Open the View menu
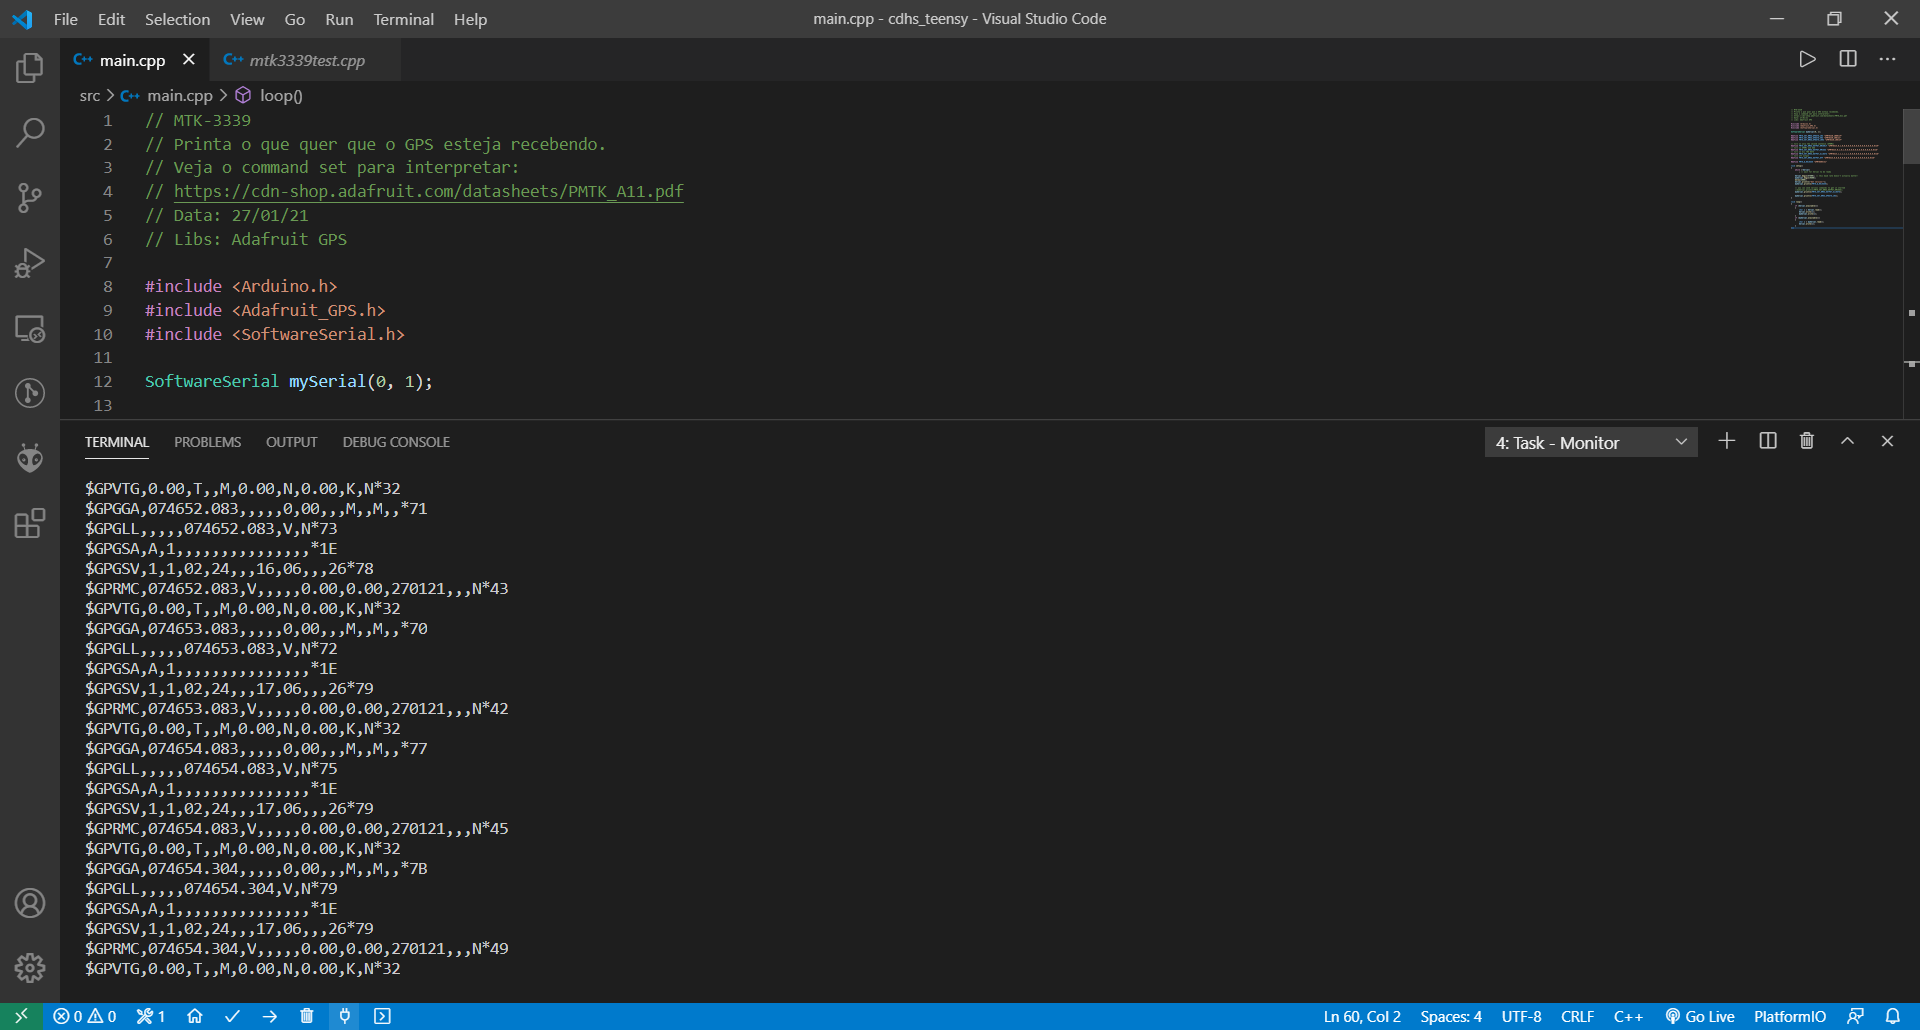1920x1030 pixels. click(247, 19)
